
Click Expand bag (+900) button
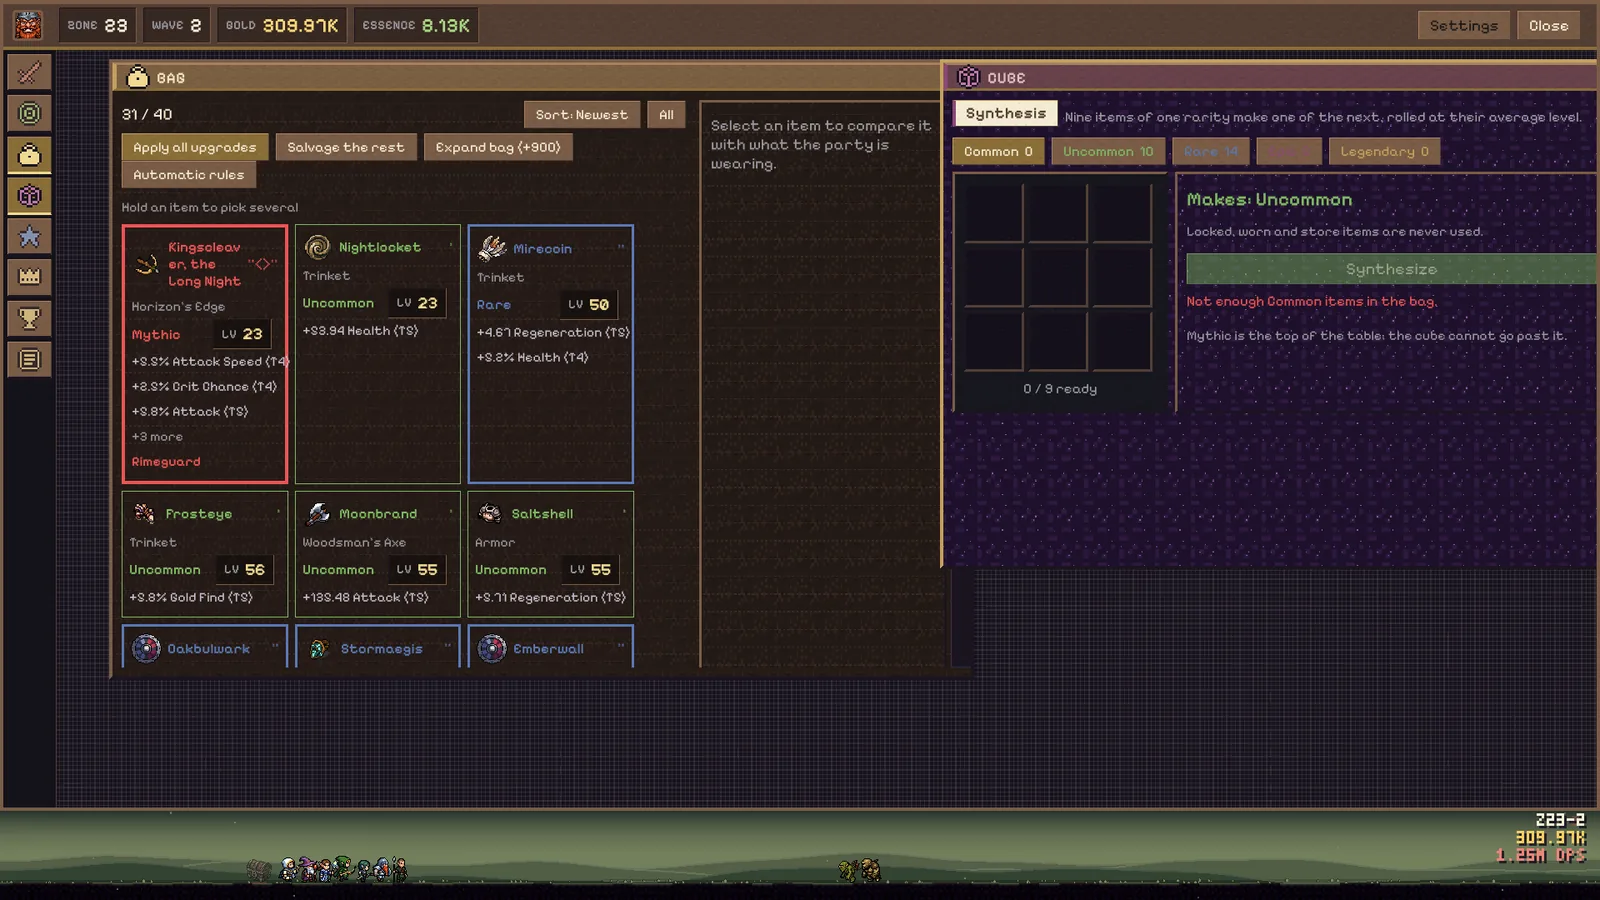point(498,147)
